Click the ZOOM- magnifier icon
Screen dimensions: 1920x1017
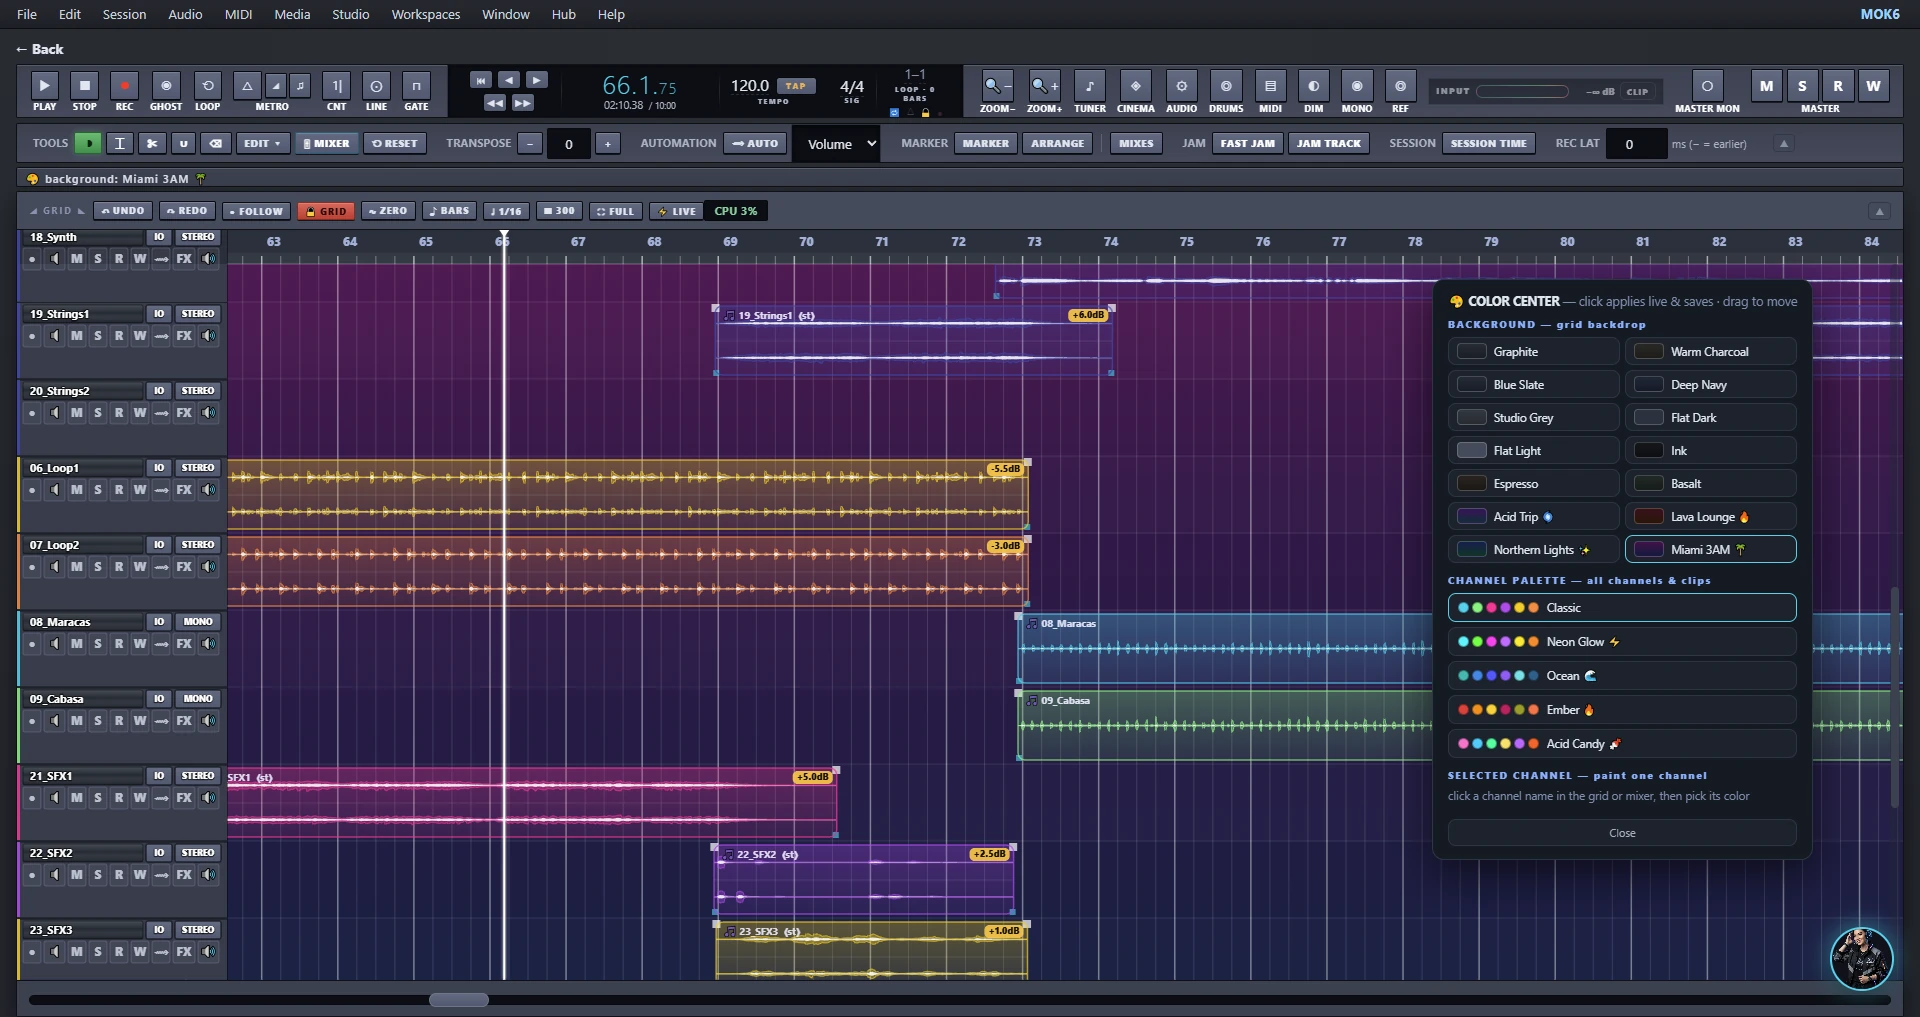tap(996, 87)
